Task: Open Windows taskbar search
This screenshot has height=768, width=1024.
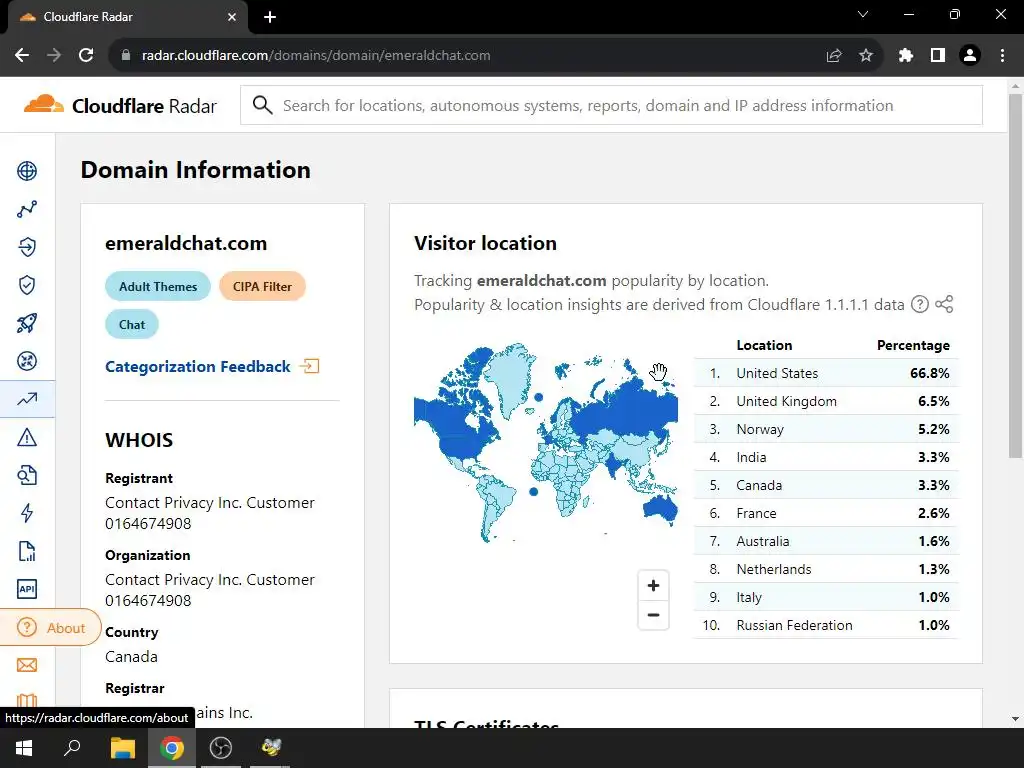Action: (x=72, y=748)
